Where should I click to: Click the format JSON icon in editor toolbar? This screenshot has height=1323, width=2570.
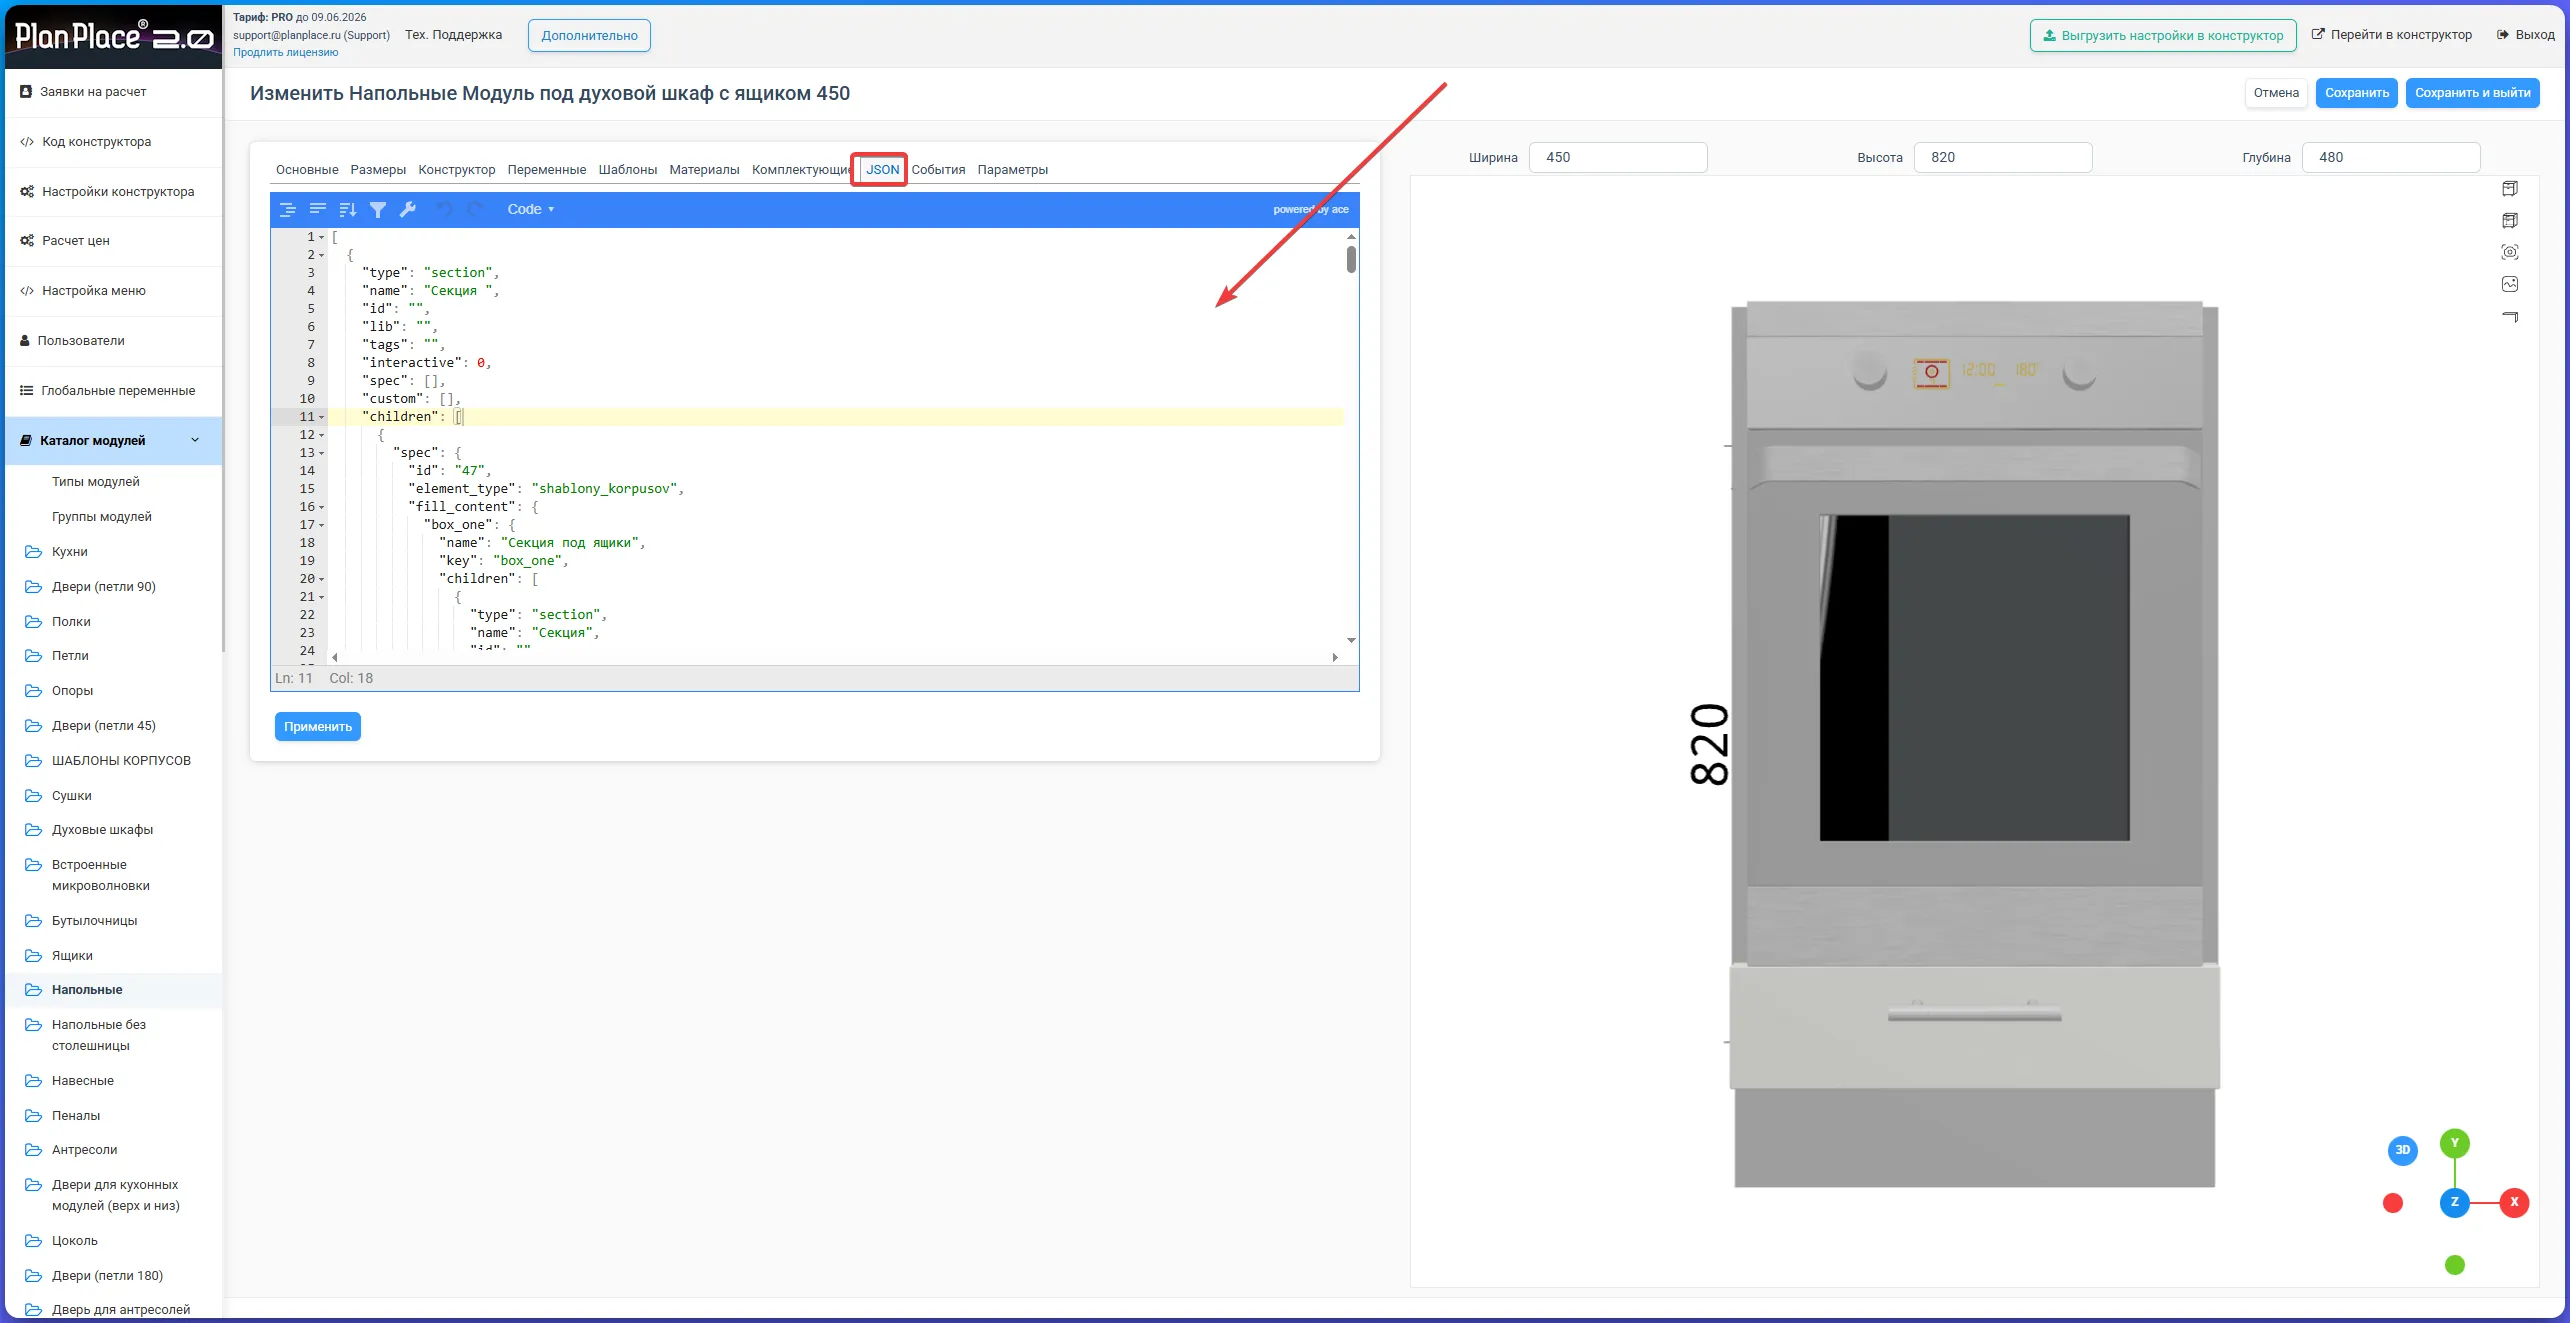click(x=287, y=209)
